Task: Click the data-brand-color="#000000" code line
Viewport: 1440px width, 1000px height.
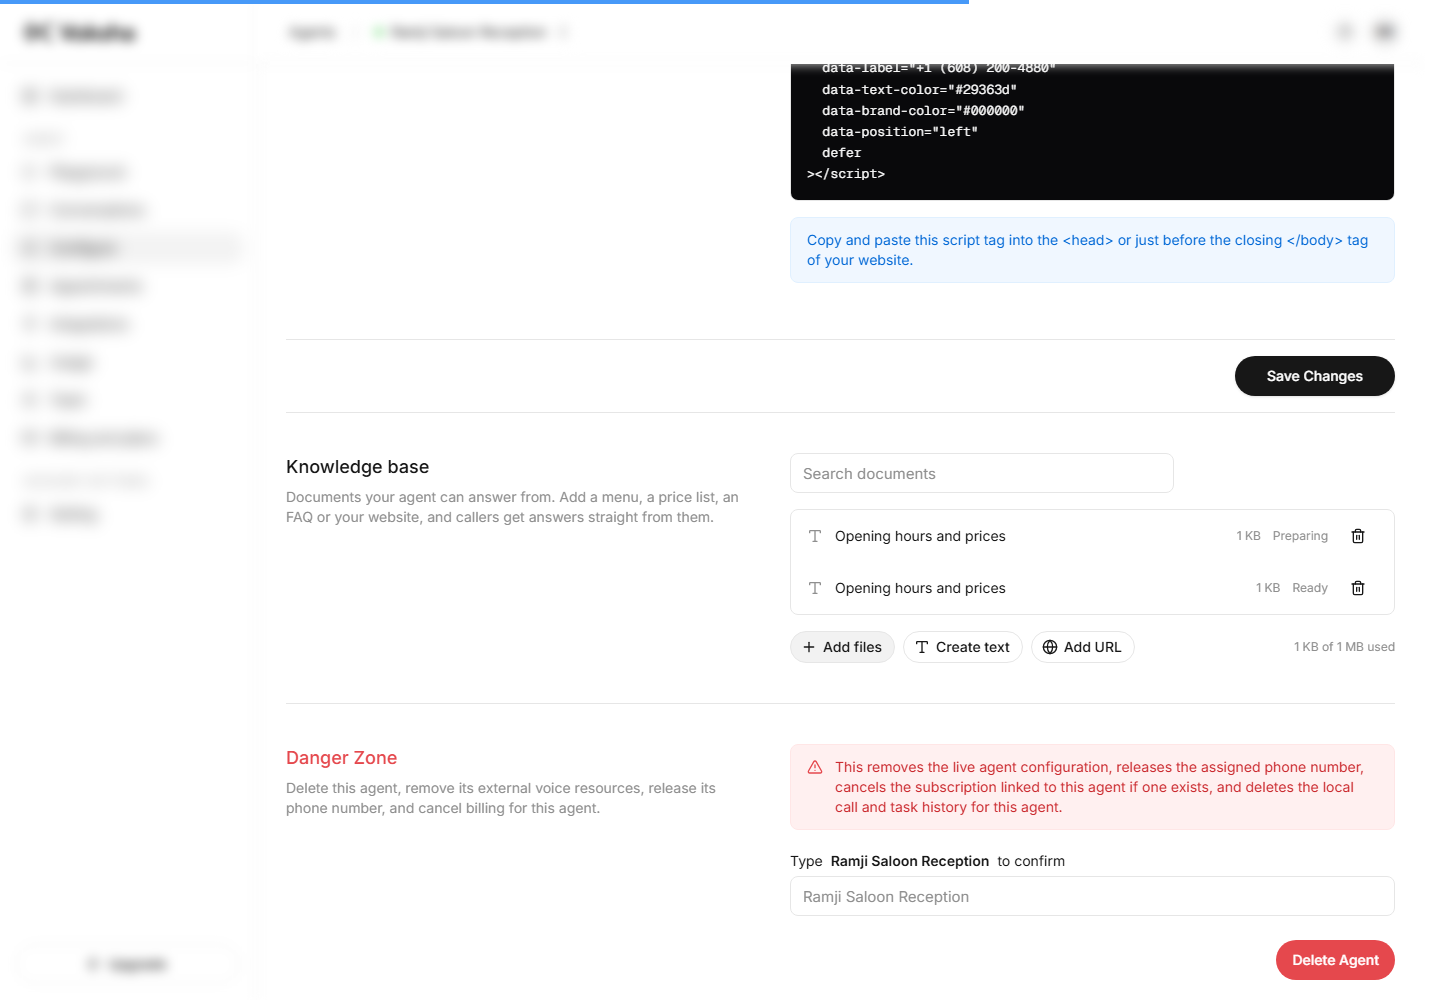Action: (923, 111)
